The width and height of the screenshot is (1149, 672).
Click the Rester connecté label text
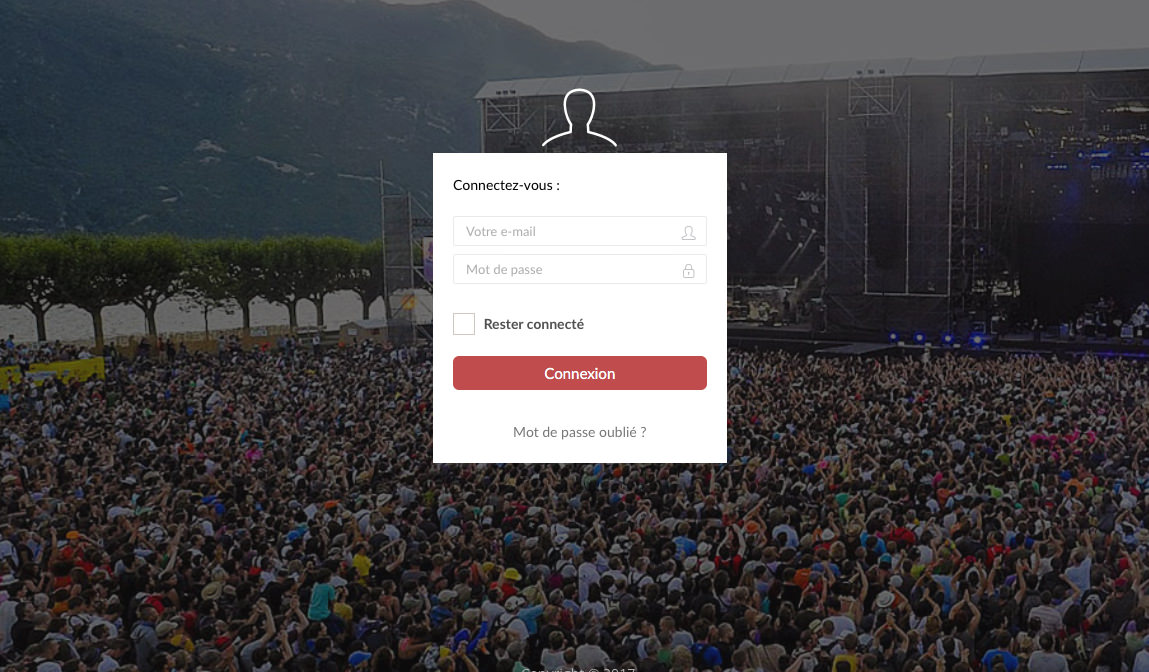click(533, 324)
